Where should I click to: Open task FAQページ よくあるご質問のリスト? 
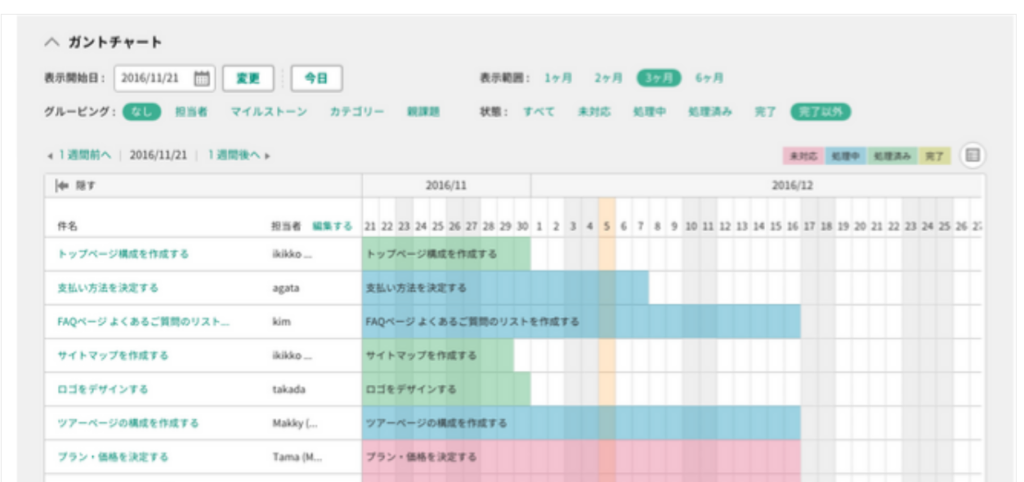(143, 322)
